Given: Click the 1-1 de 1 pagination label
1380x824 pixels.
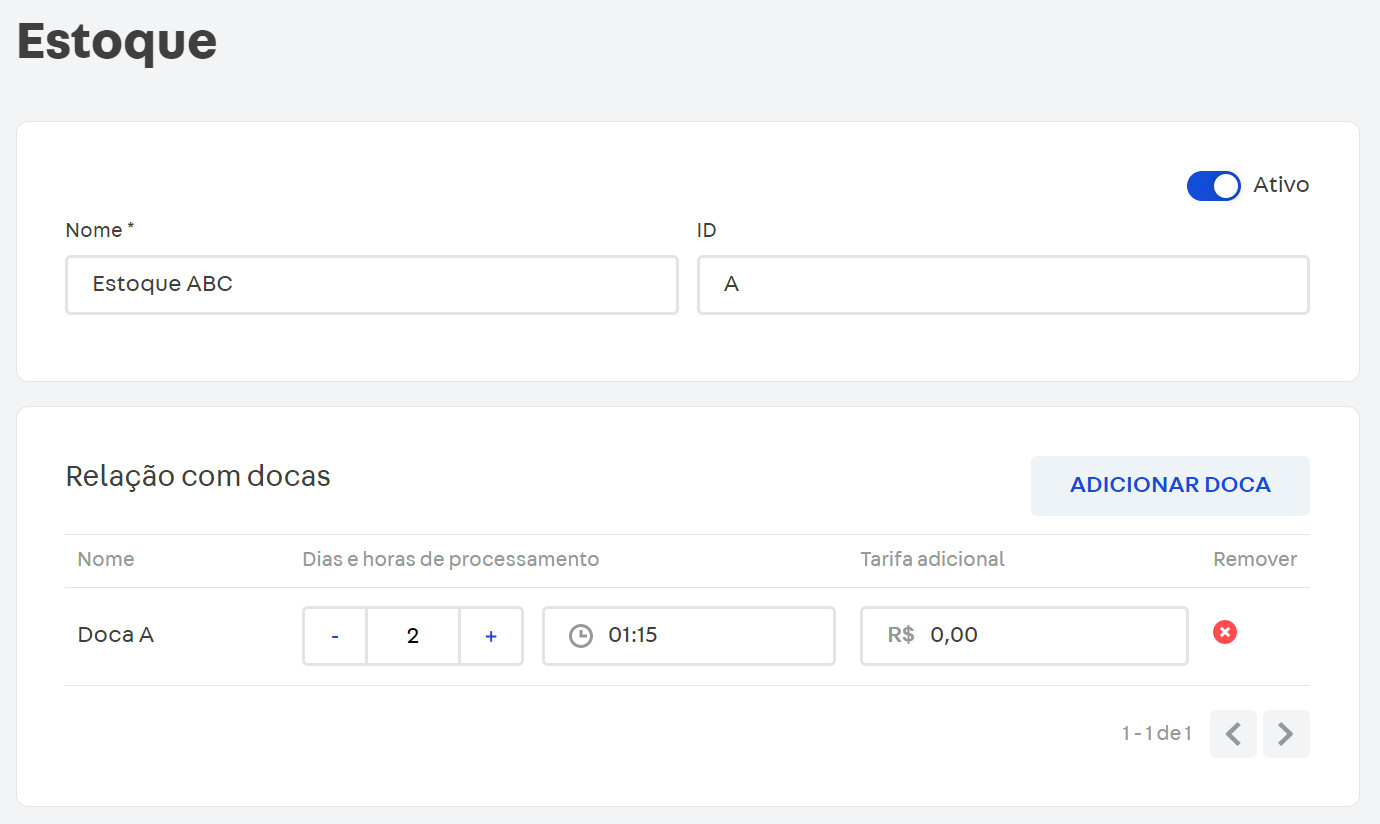Looking at the screenshot, I should click(x=1157, y=733).
